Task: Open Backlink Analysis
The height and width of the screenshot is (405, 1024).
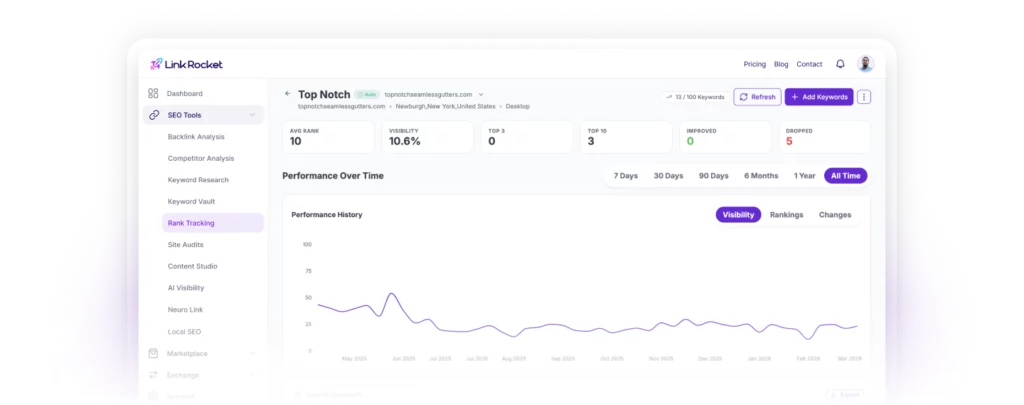Action: click(x=196, y=137)
